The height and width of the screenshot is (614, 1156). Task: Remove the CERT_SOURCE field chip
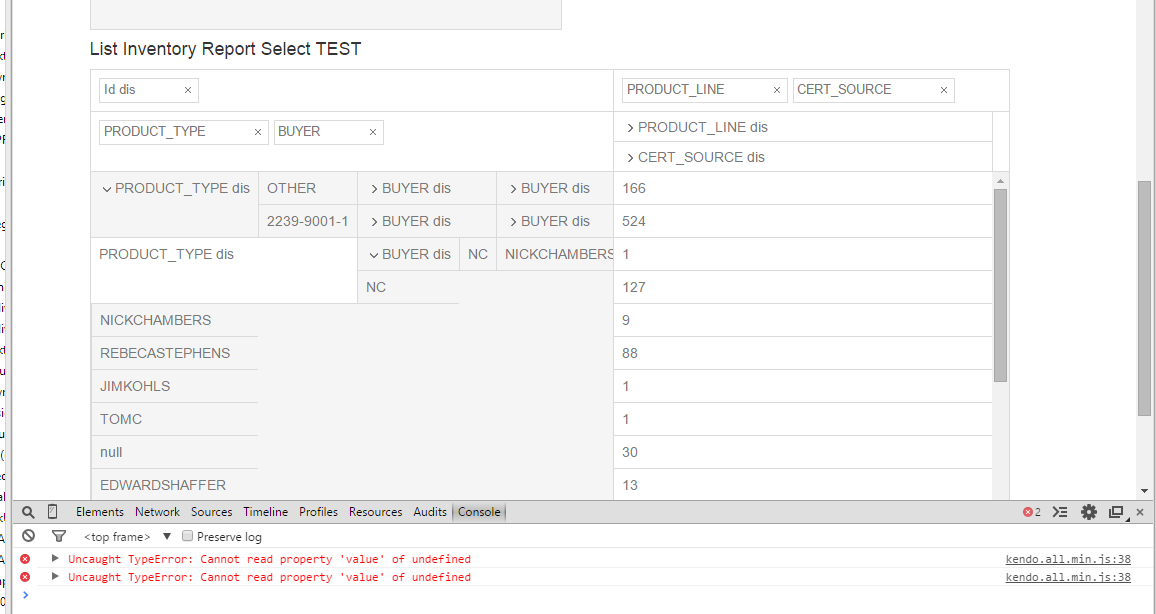coord(944,90)
